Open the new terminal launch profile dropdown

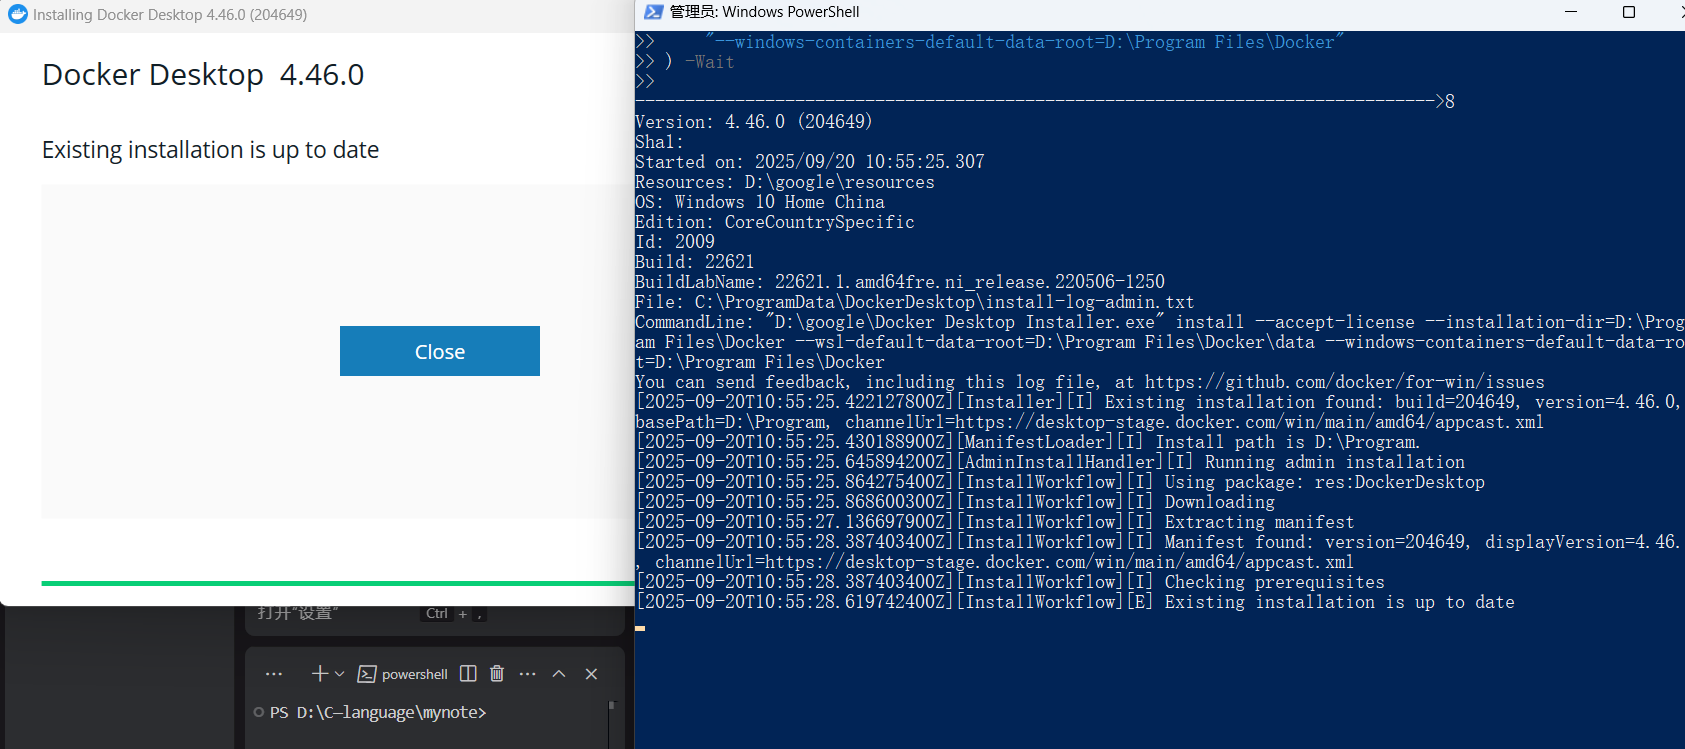coord(340,674)
